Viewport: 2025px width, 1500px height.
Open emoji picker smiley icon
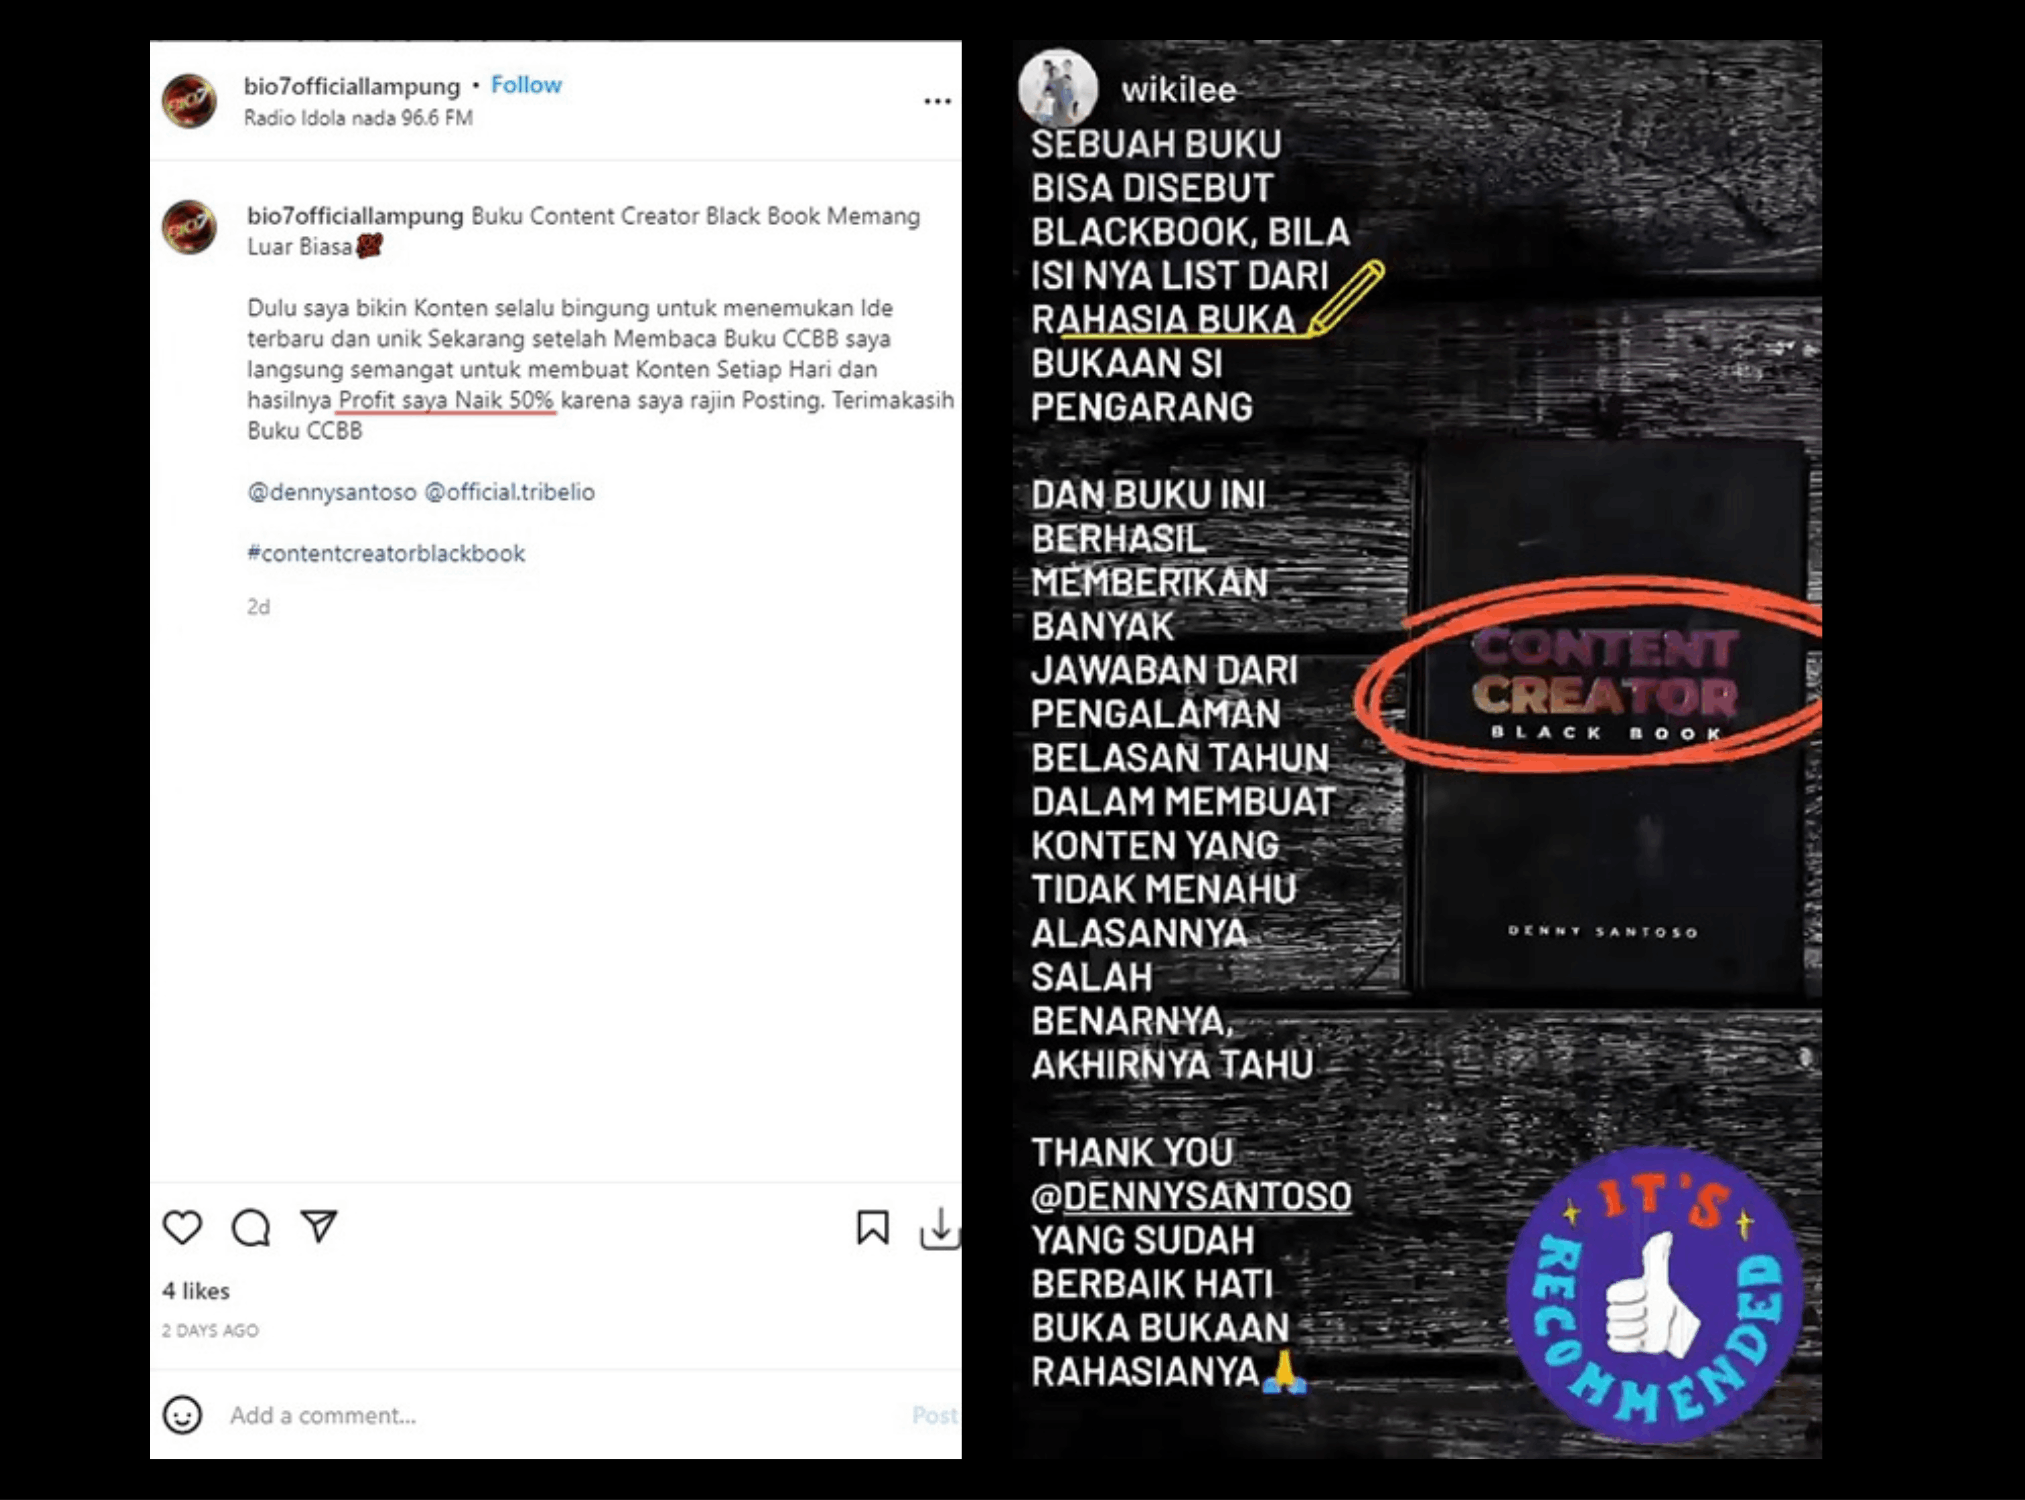click(x=182, y=1415)
